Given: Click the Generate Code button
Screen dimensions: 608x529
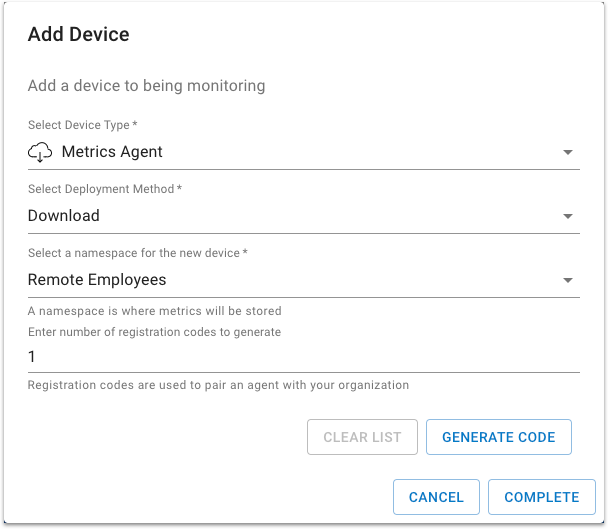Looking at the screenshot, I should (x=498, y=437).
